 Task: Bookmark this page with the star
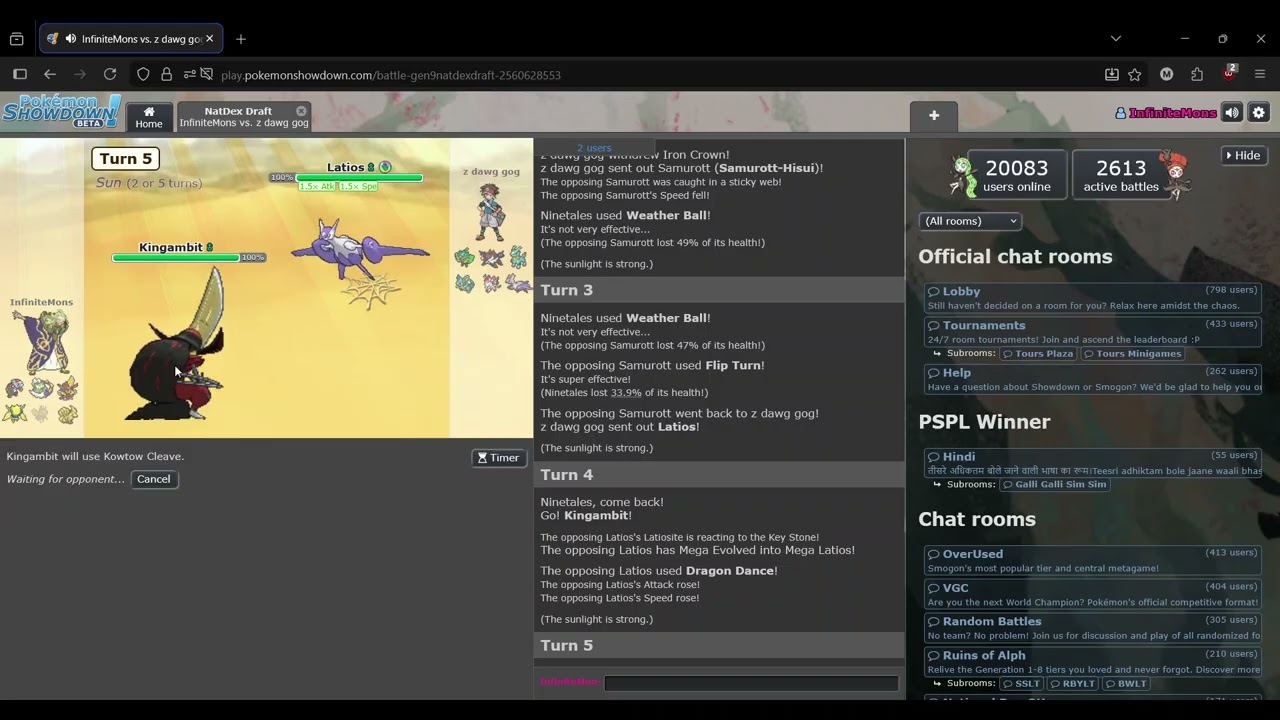(x=1135, y=74)
